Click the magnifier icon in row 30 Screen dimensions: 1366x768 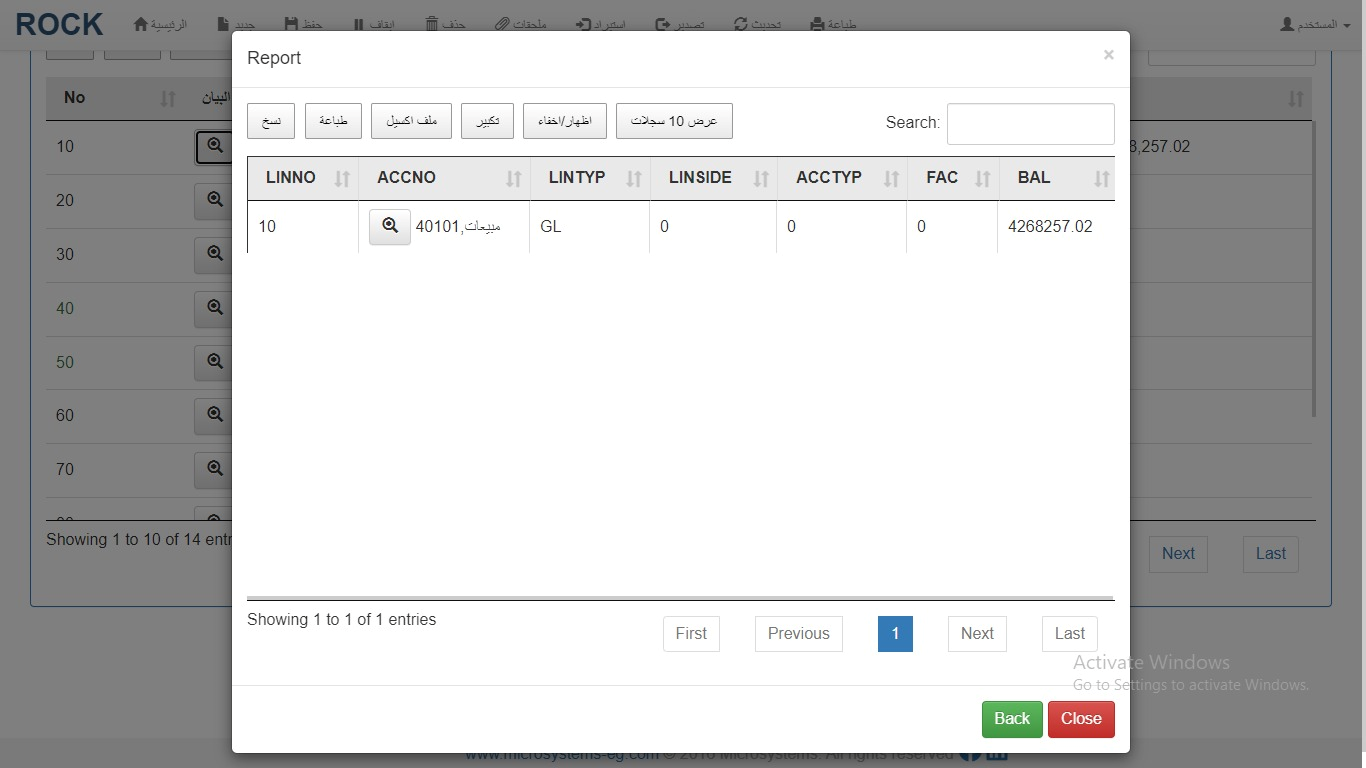(214, 254)
